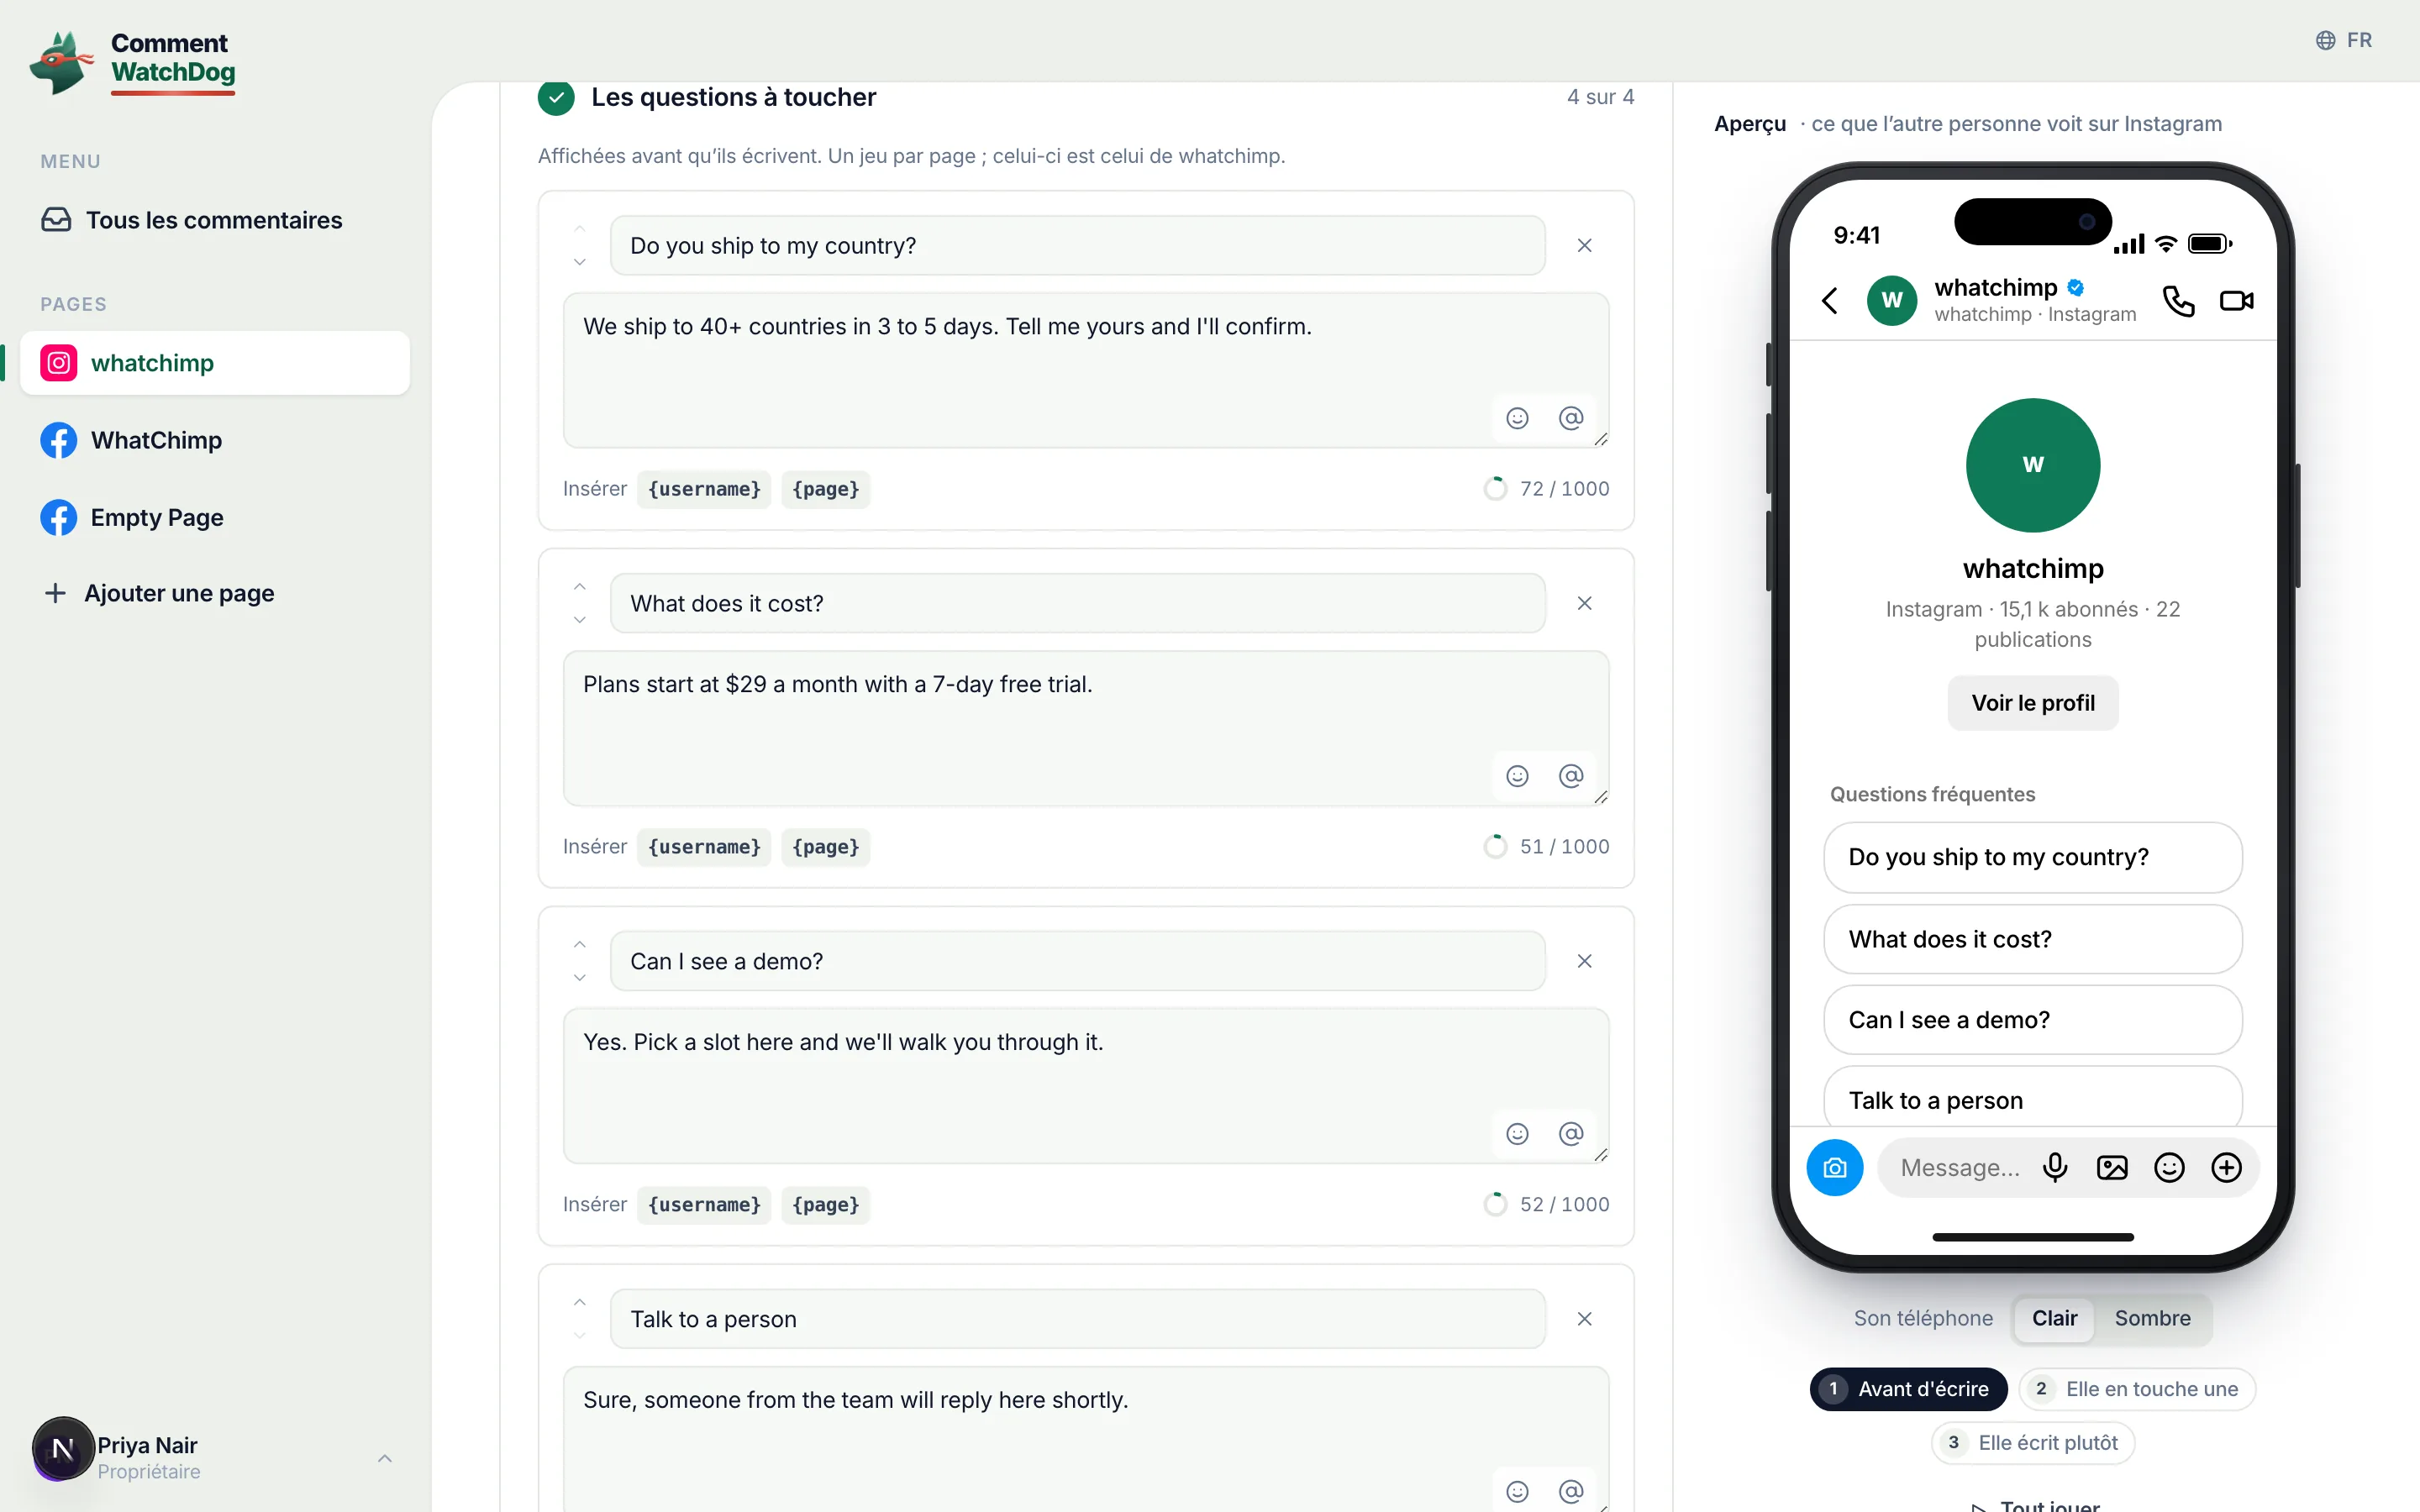Click the demo answer text area
This screenshot has width=2420, height=1512.
point(1085,1086)
